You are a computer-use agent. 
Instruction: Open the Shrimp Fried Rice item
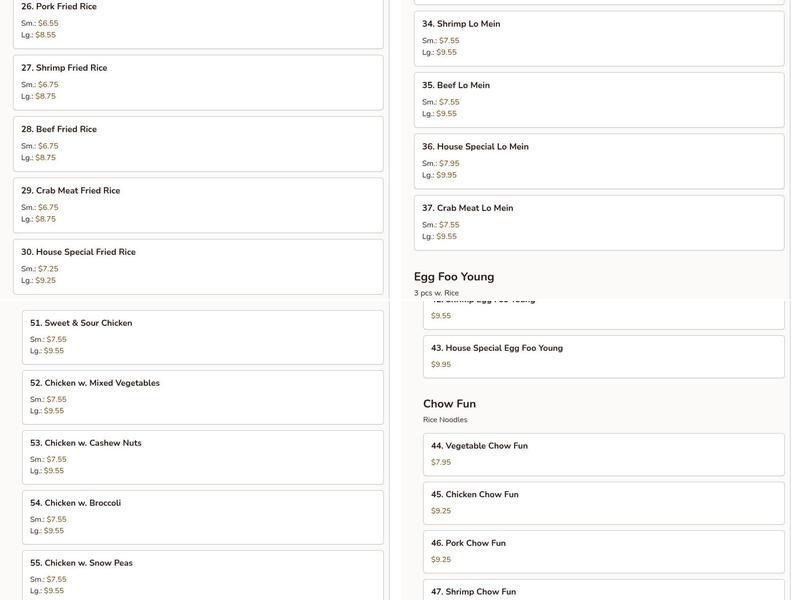198,82
